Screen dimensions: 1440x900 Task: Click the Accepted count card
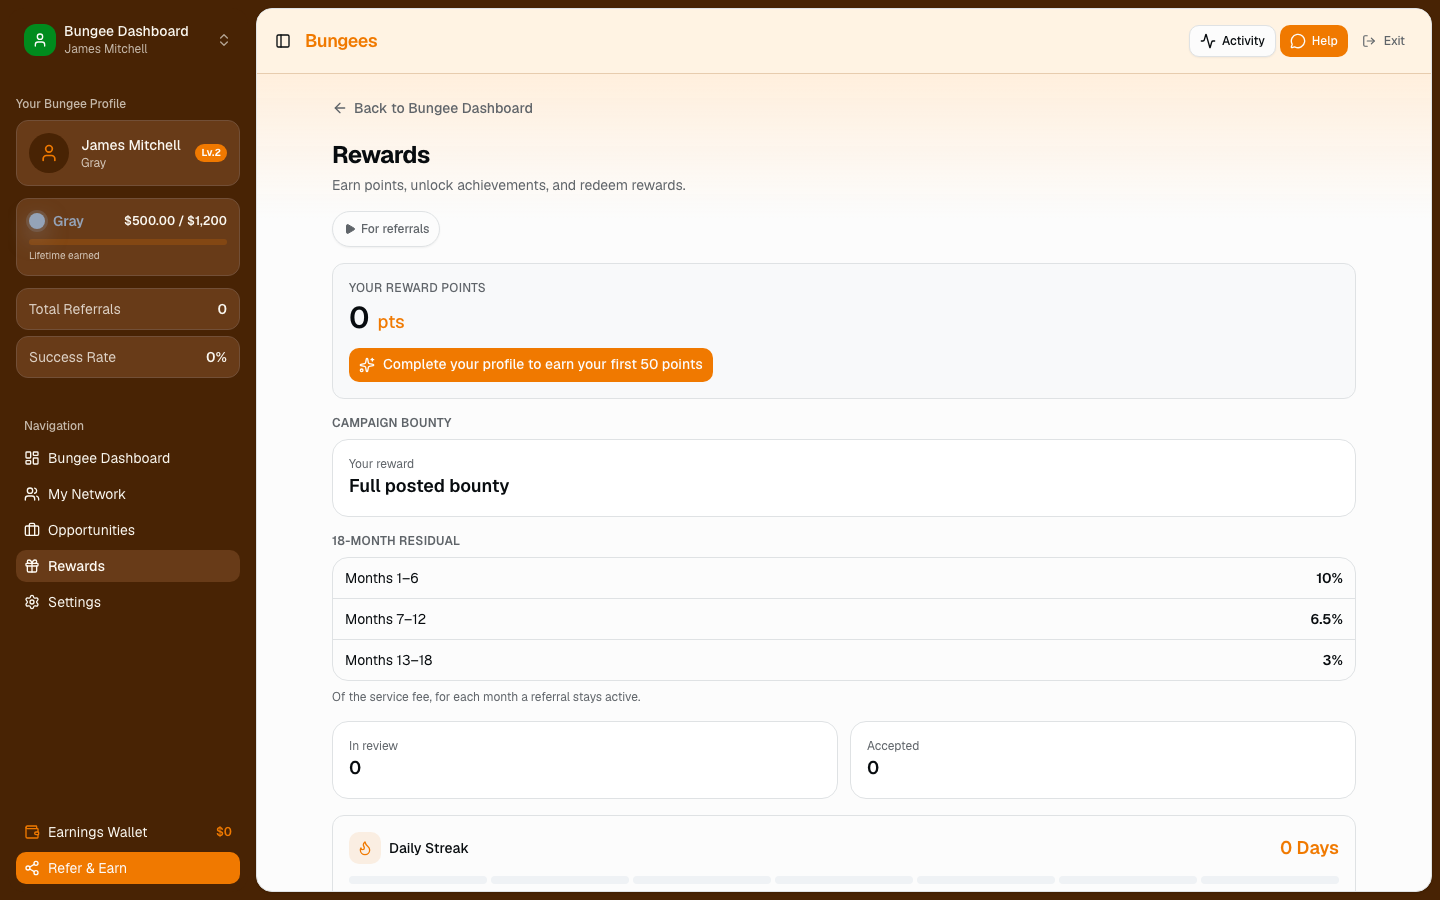coord(1103,760)
